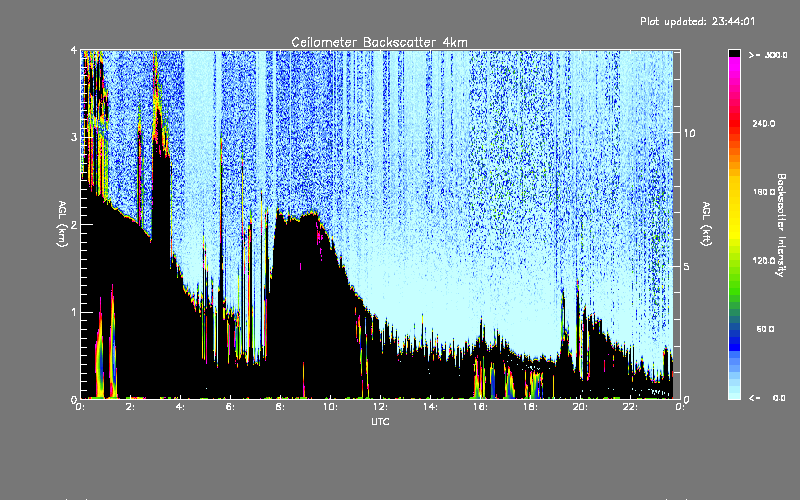Click the '22:' UTC hour tick

click(631, 407)
